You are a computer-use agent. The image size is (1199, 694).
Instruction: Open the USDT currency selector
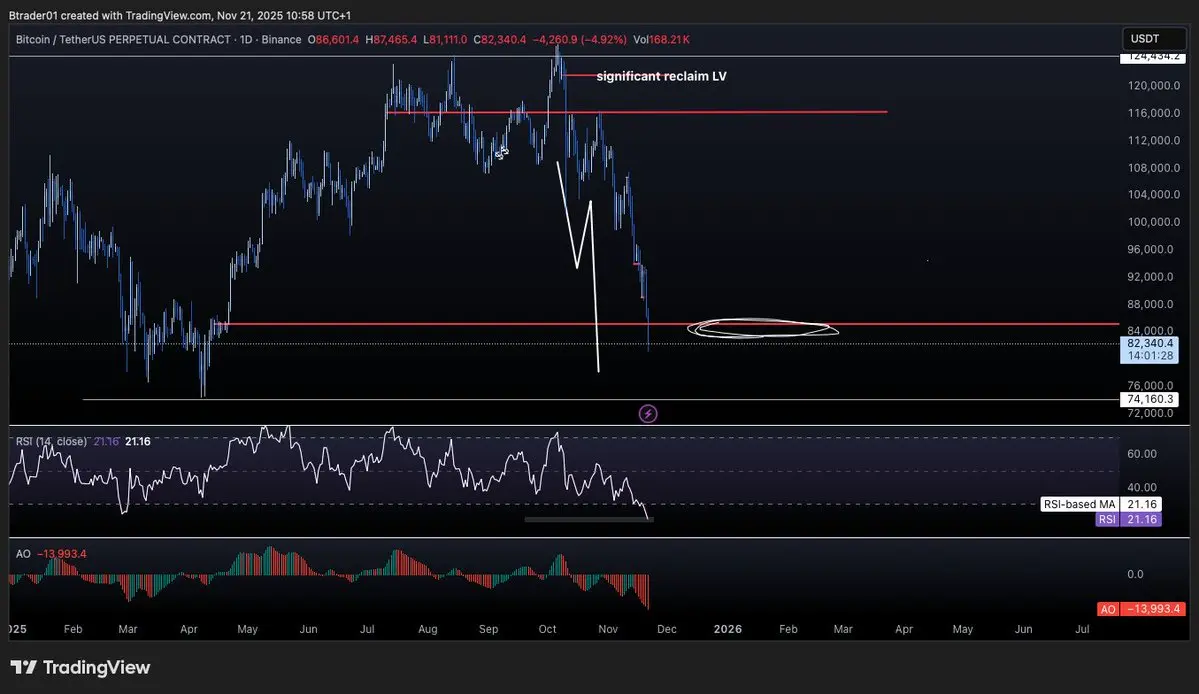[x=1153, y=38]
